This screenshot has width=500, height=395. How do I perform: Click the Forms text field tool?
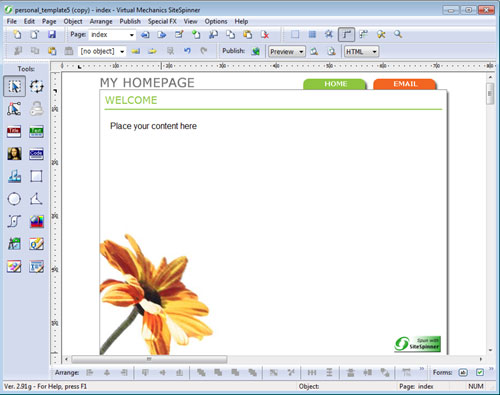tap(463, 372)
